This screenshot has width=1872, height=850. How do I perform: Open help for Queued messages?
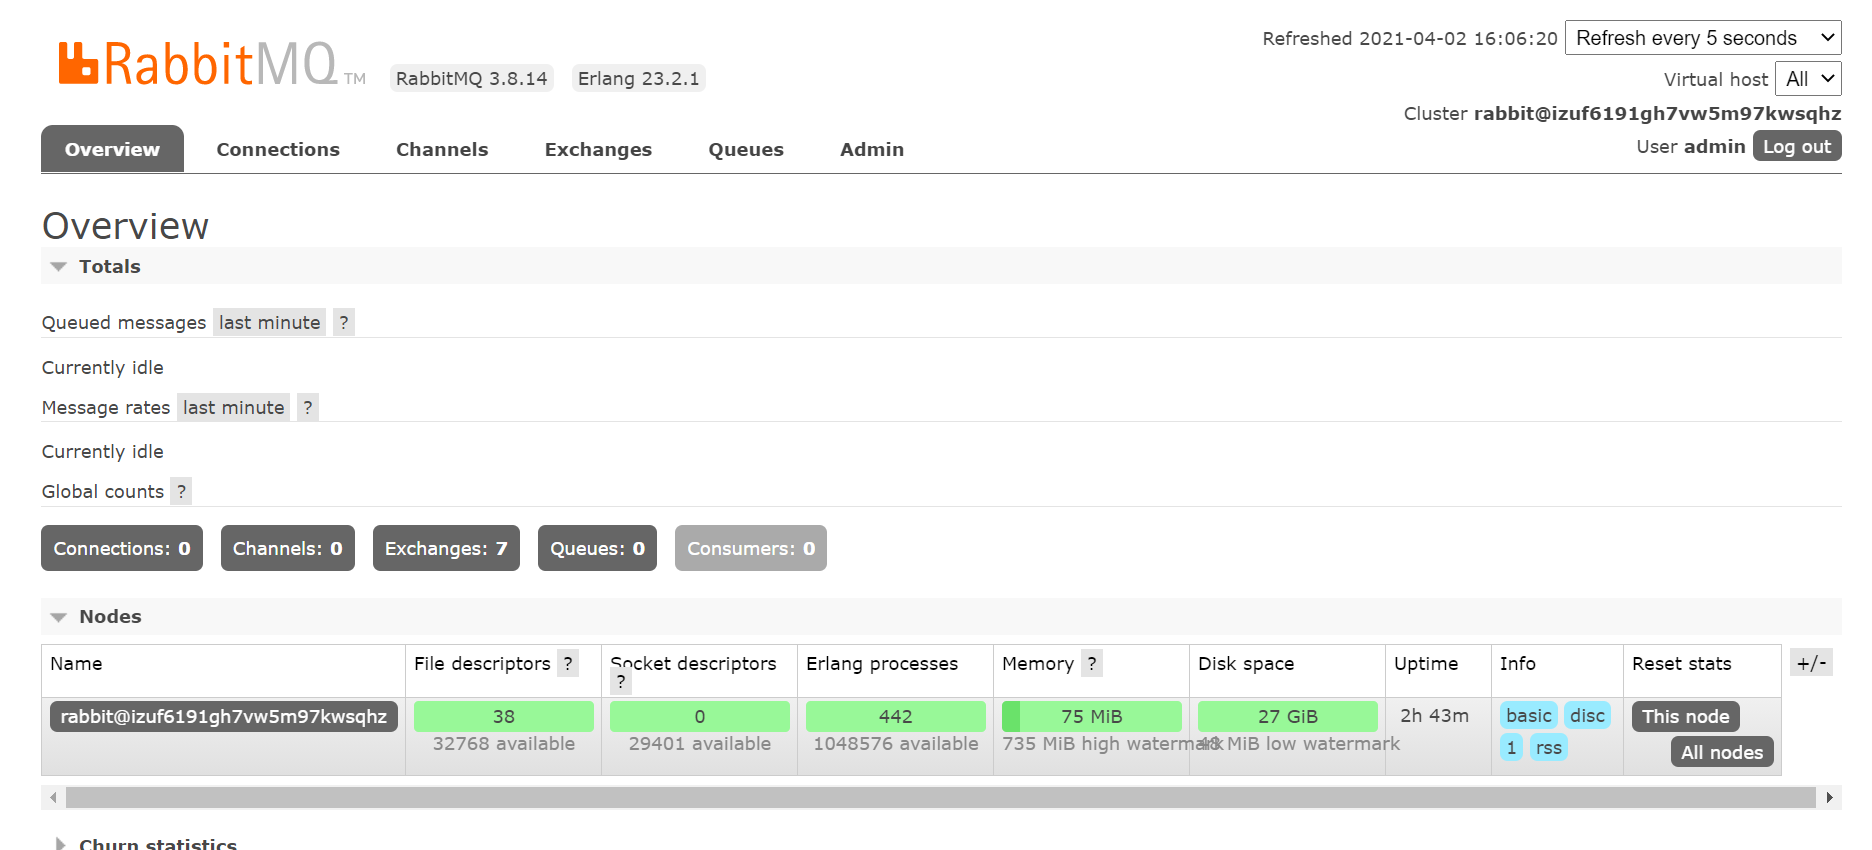coord(344,322)
